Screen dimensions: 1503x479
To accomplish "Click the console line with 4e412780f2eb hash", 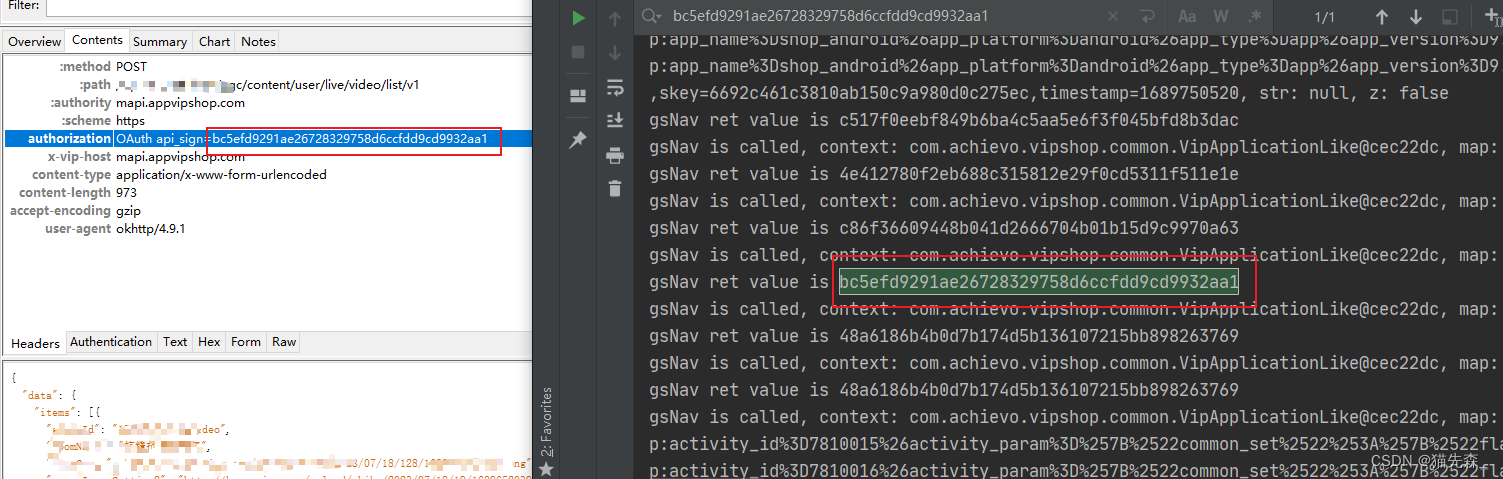I will [x=944, y=174].
